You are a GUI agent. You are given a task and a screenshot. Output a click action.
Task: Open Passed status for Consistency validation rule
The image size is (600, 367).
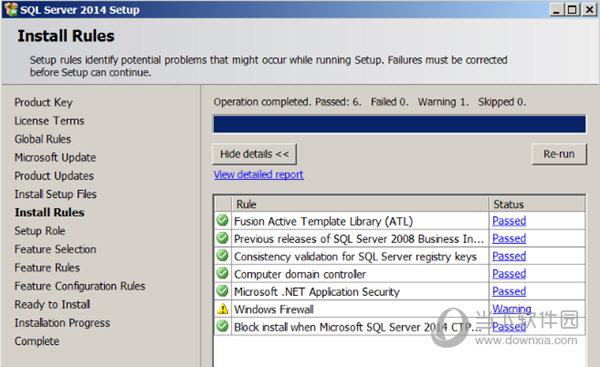pyautogui.click(x=509, y=256)
